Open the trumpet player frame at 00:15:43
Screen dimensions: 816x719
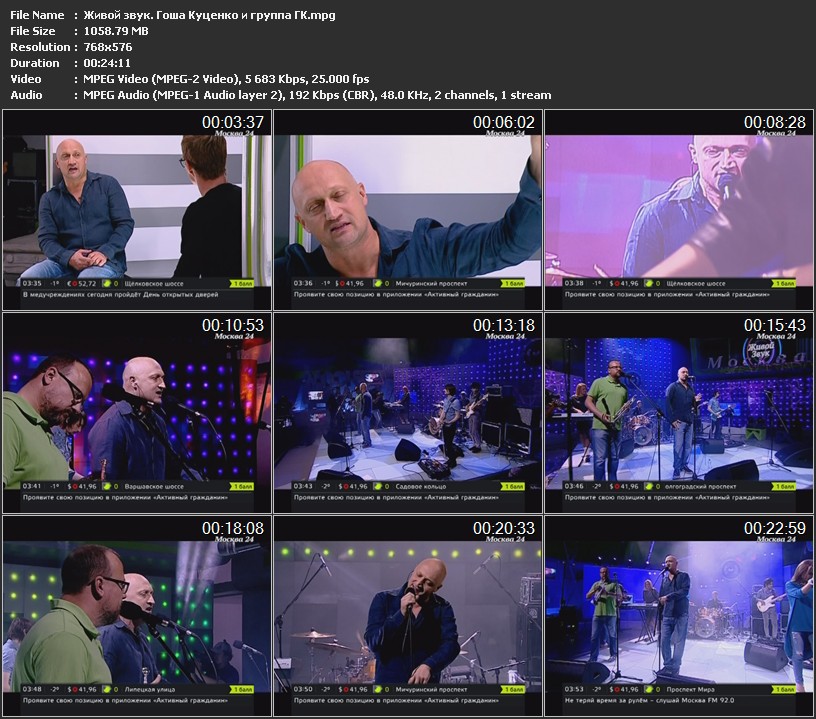pyautogui.click(x=678, y=410)
